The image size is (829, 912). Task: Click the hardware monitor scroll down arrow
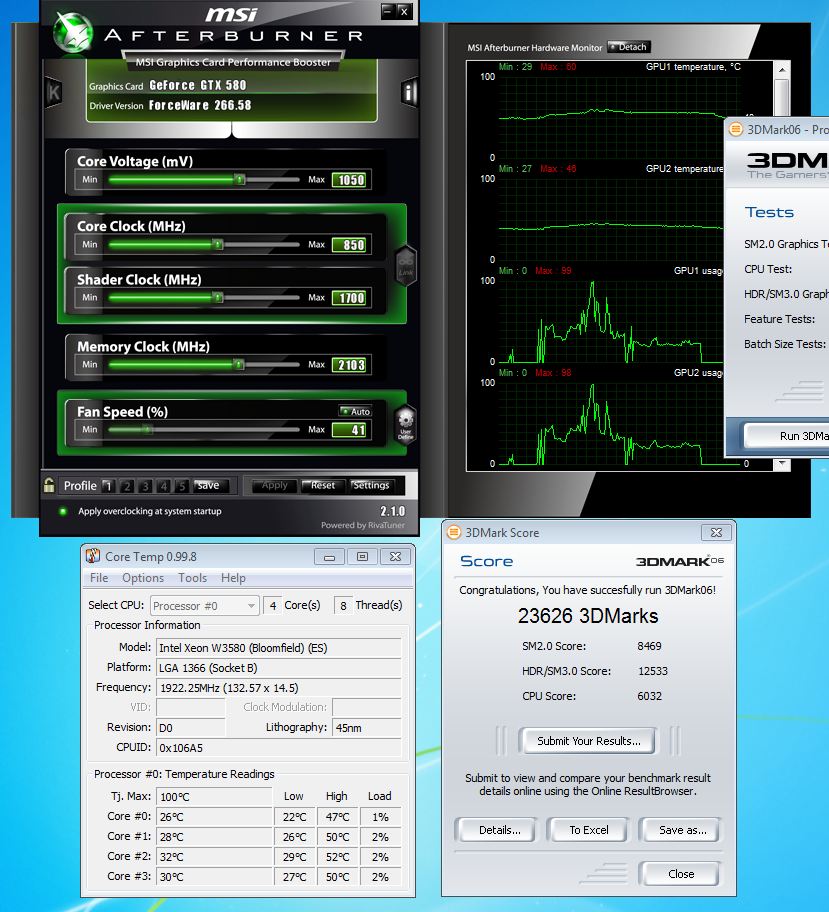click(x=782, y=464)
